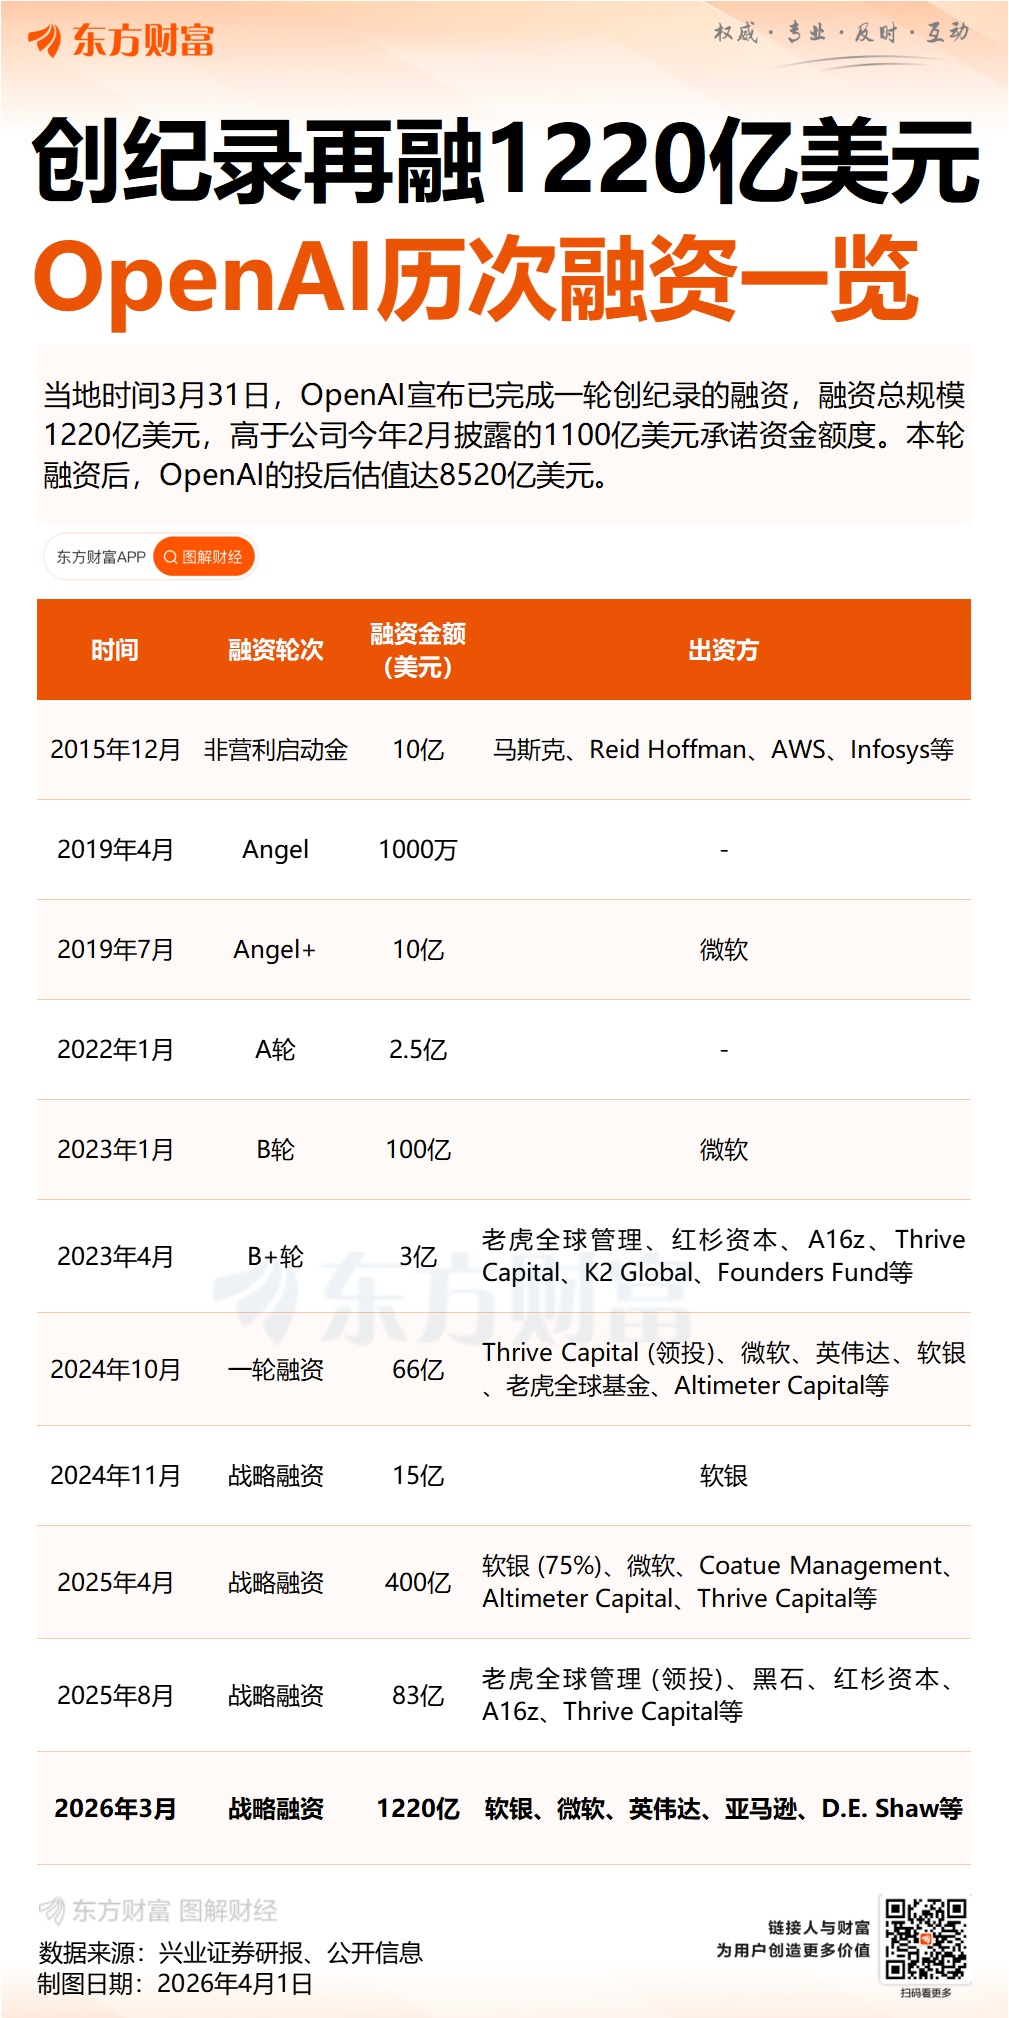Click the 制图日期 2026年4月1日 line

click(176, 1983)
